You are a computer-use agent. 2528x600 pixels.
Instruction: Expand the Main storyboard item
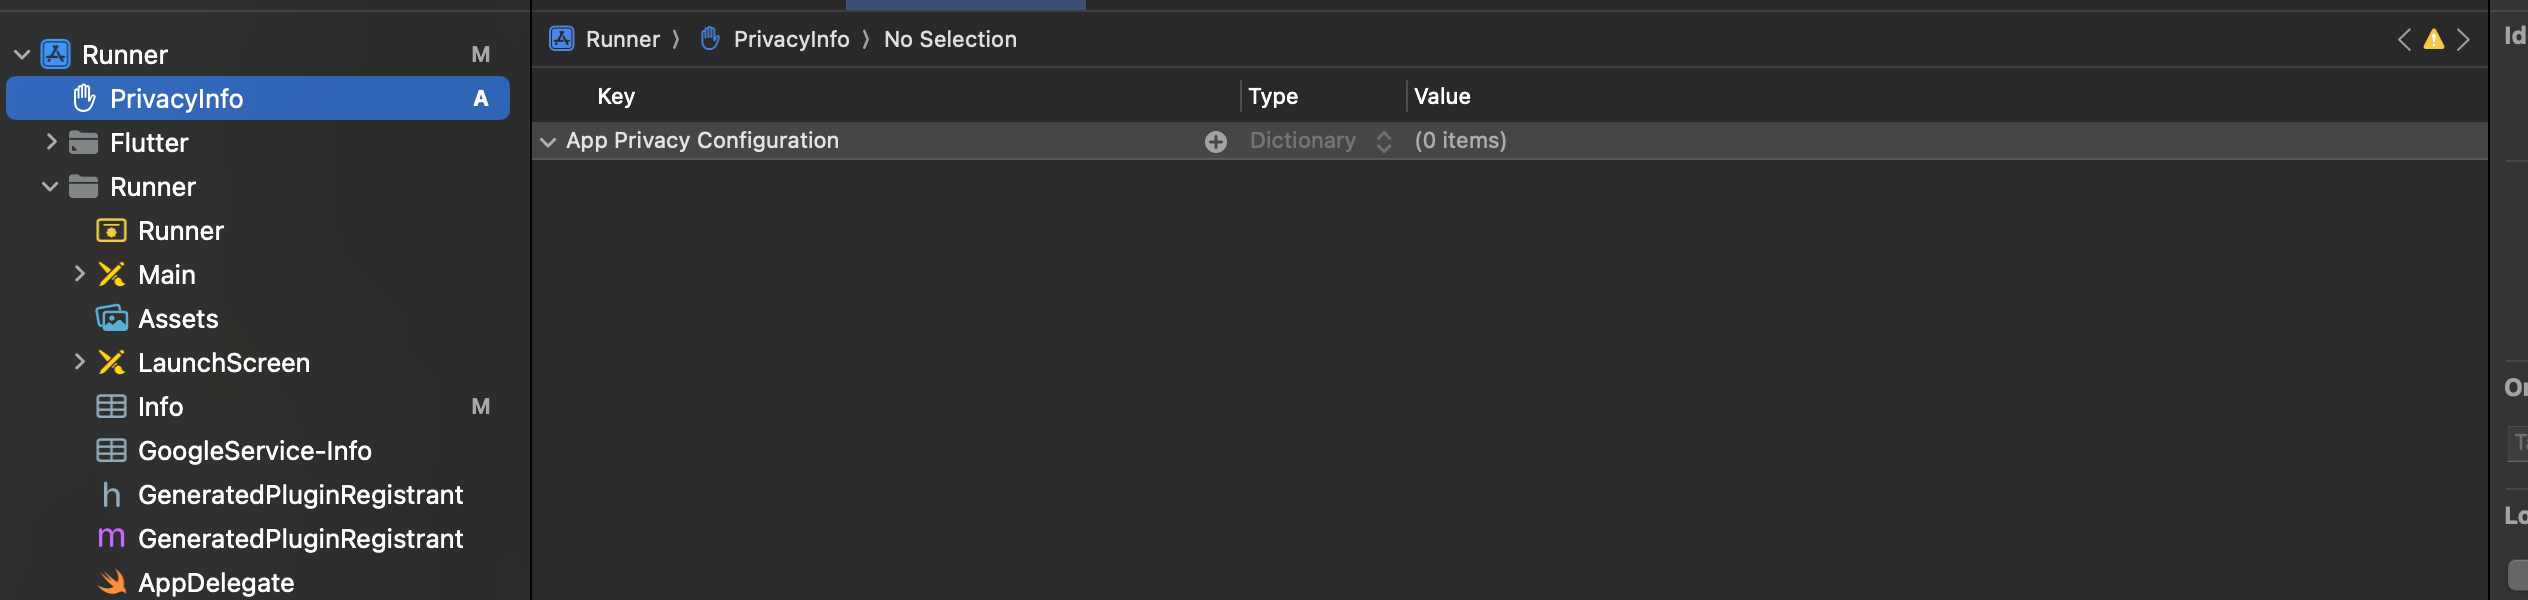pyautogui.click(x=79, y=274)
